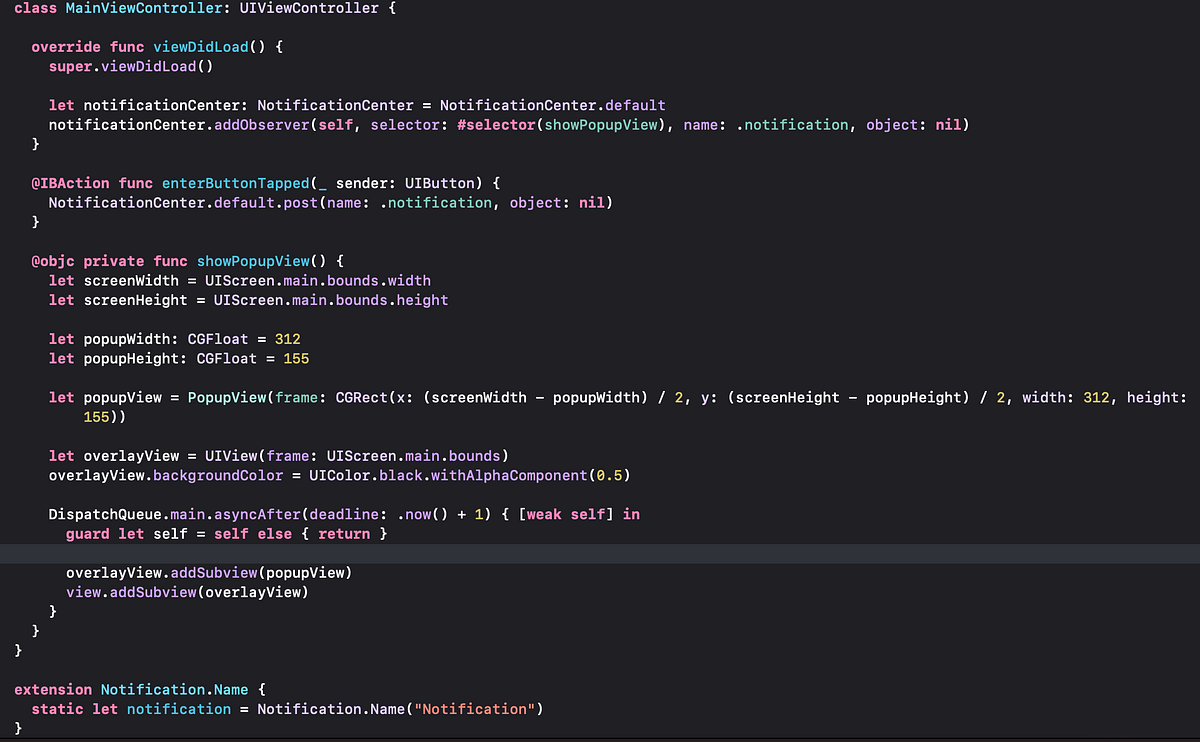Image resolution: width=1200 pixels, height=742 pixels.
Task: Click the @IBAction attribute
Action: click(70, 183)
